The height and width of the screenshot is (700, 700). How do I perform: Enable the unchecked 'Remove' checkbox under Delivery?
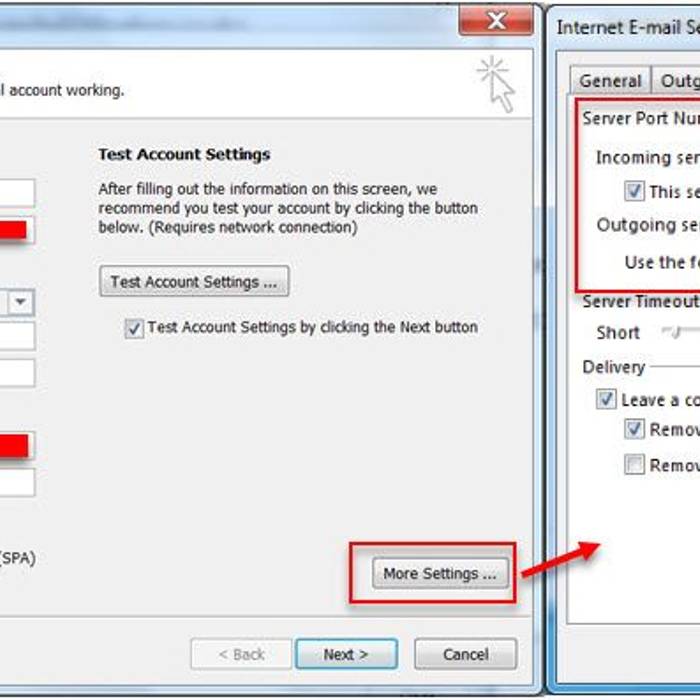pyautogui.click(x=634, y=464)
